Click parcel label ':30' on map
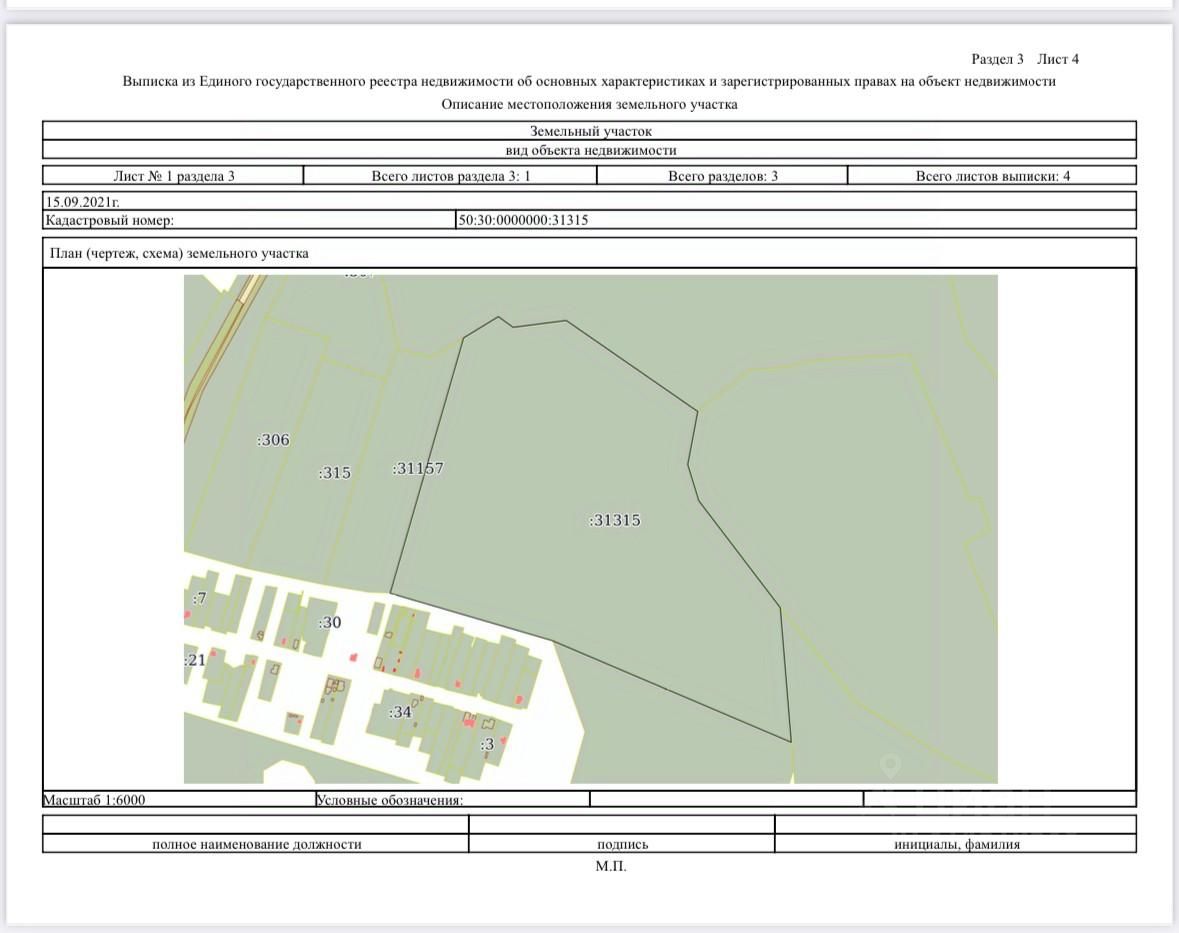This screenshot has height=933, width=1179. pyautogui.click(x=330, y=623)
